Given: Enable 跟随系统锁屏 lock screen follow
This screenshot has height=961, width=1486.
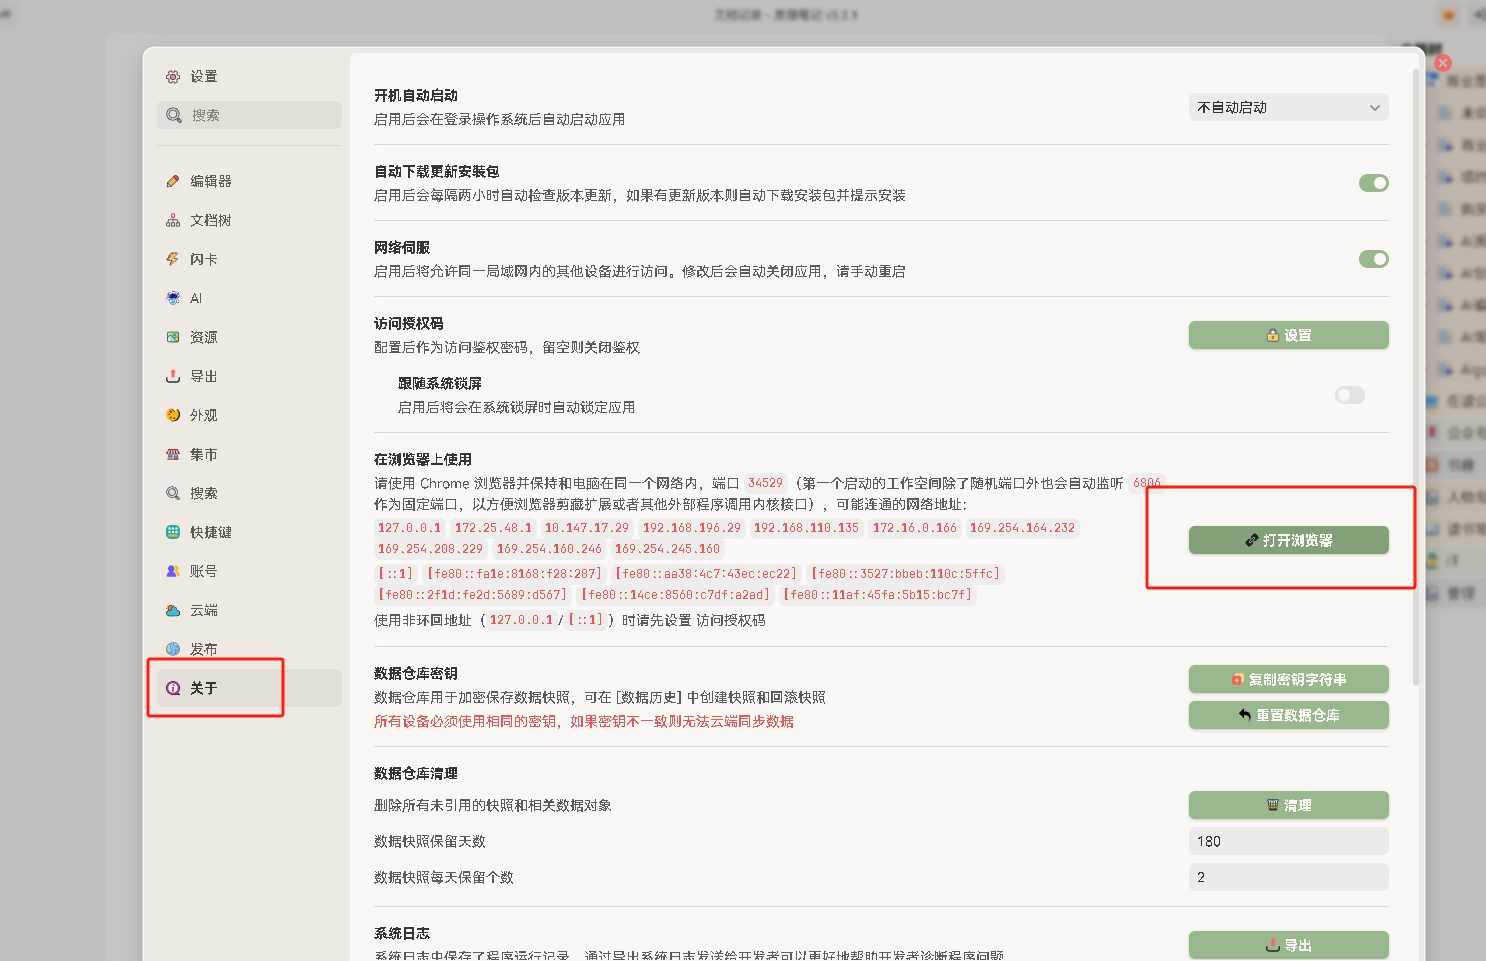Looking at the screenshot, I should (x=1349, y=395).
